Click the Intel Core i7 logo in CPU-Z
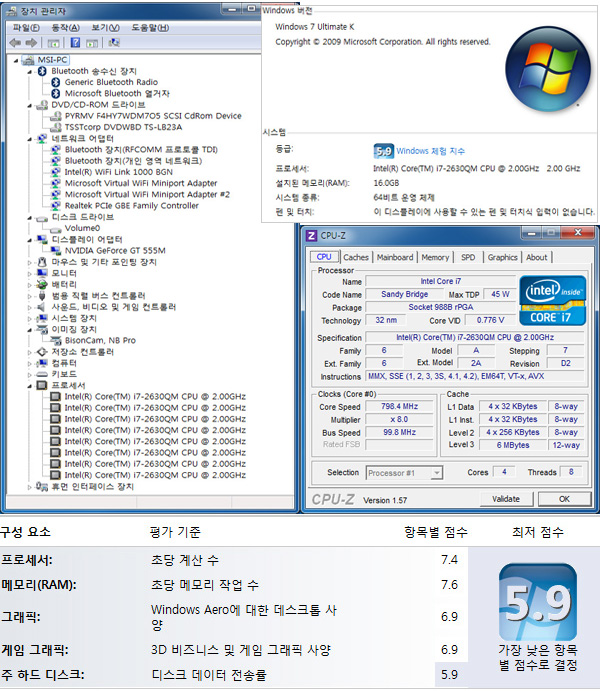The height and width of the screenshot is (691, 600). click(x=552, y=301)
